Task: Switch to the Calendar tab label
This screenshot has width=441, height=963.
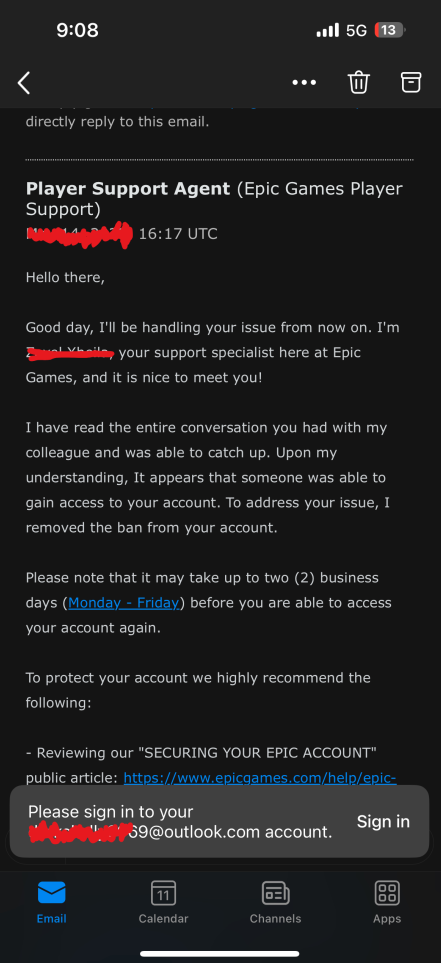Action: click(163, 919)
